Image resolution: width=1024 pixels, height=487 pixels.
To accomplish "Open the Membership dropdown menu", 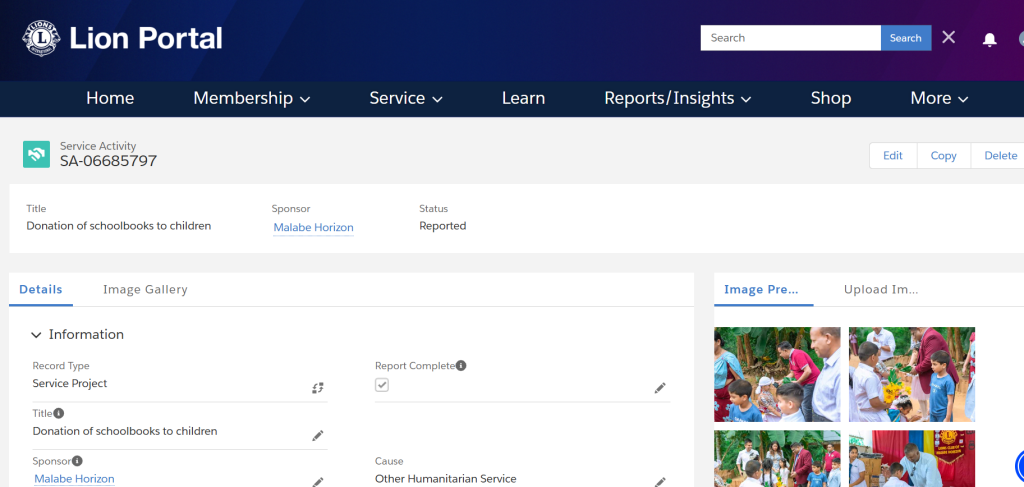I will tap(251, 99).
